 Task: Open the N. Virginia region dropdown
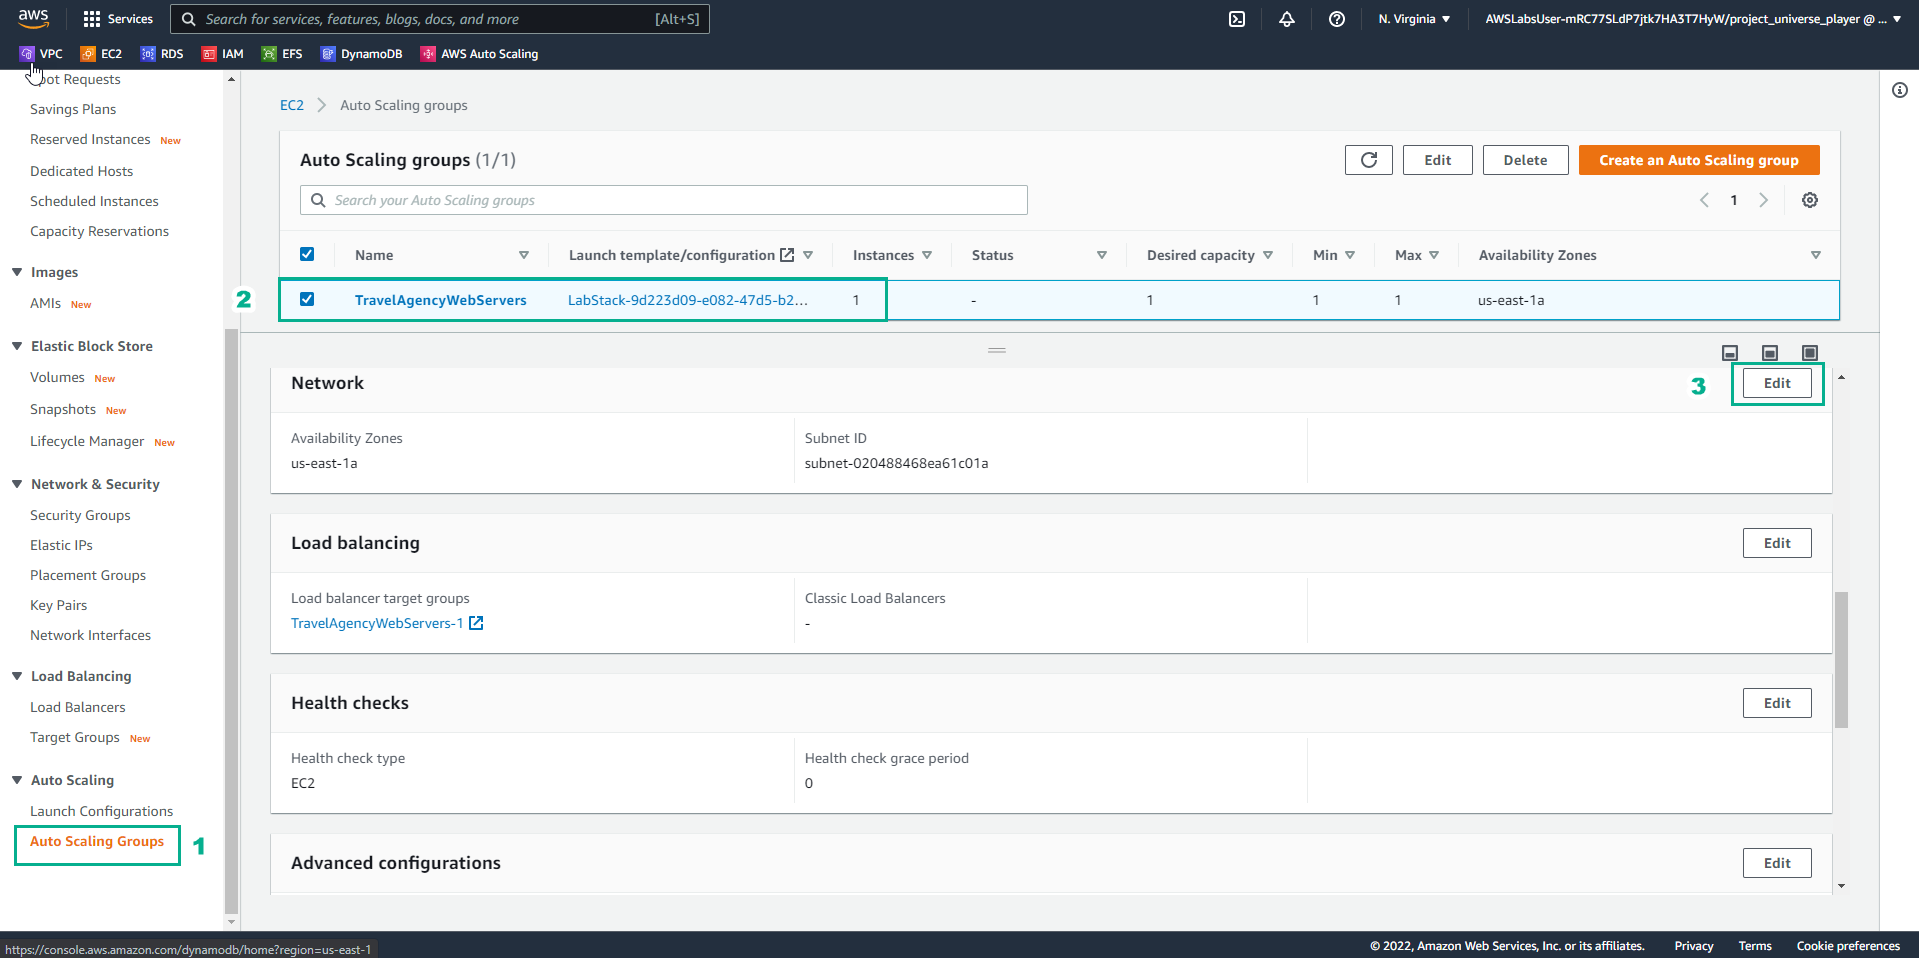(1414, 19)
